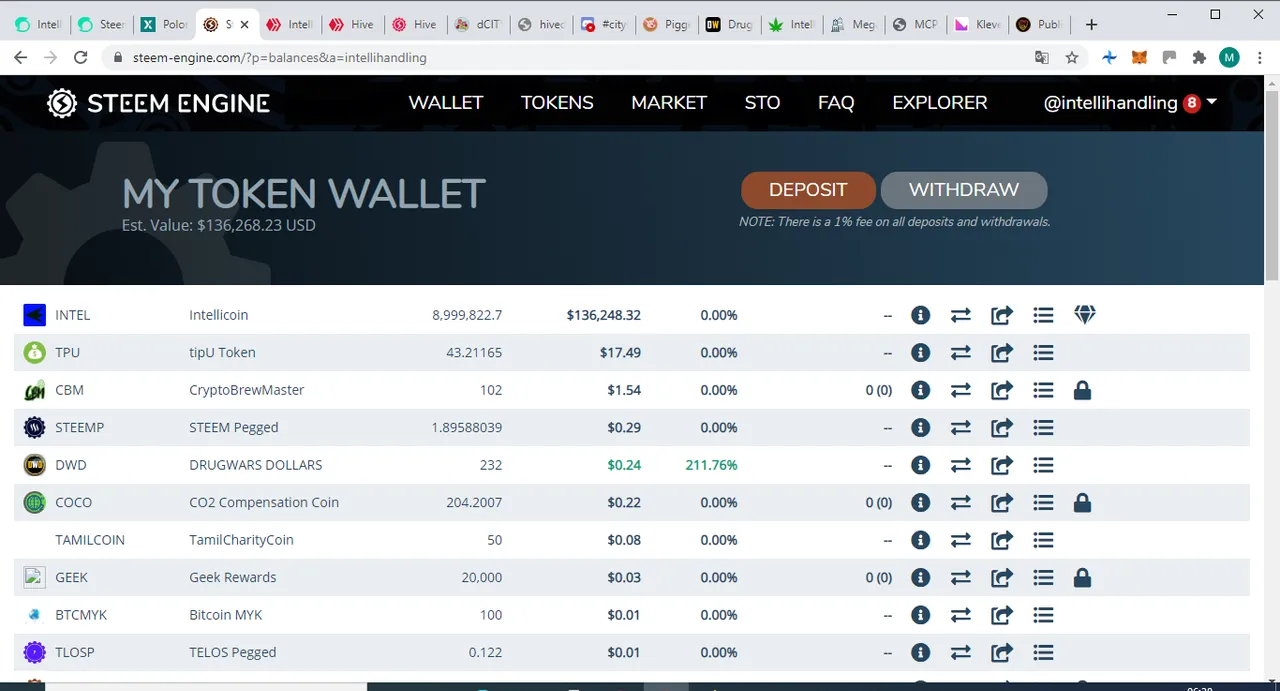Open info icon for TPU token

(921, 352)
